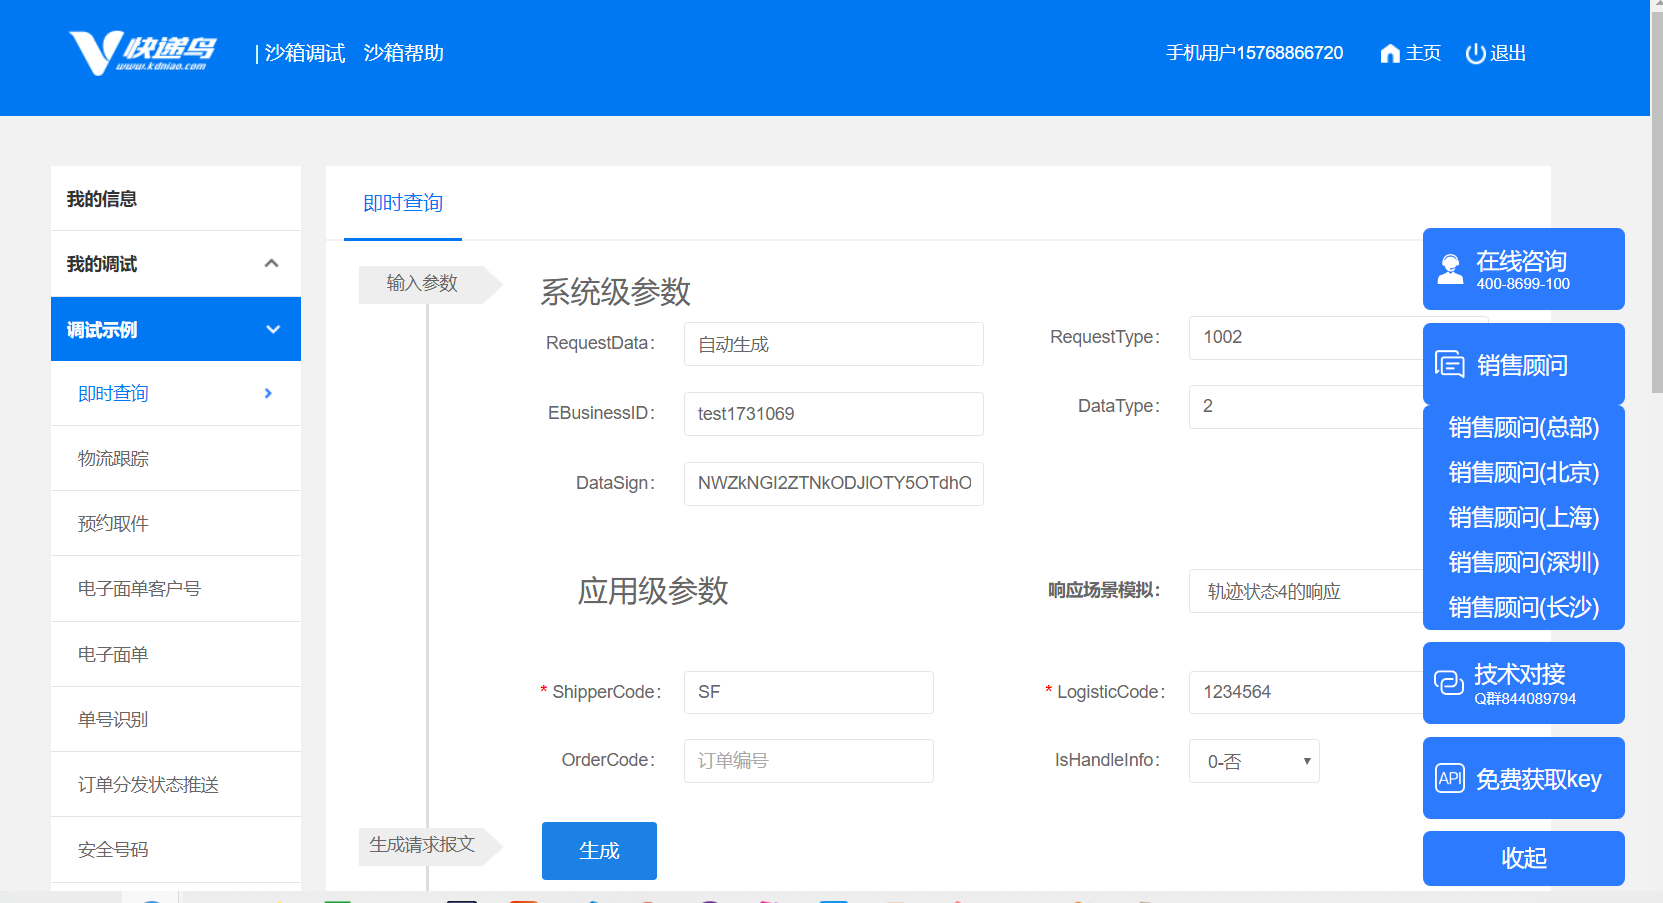The height and width of the screenshot is (903, 1663).
Task: Click the OrderCode input field
Action: (x=808, y=760)
